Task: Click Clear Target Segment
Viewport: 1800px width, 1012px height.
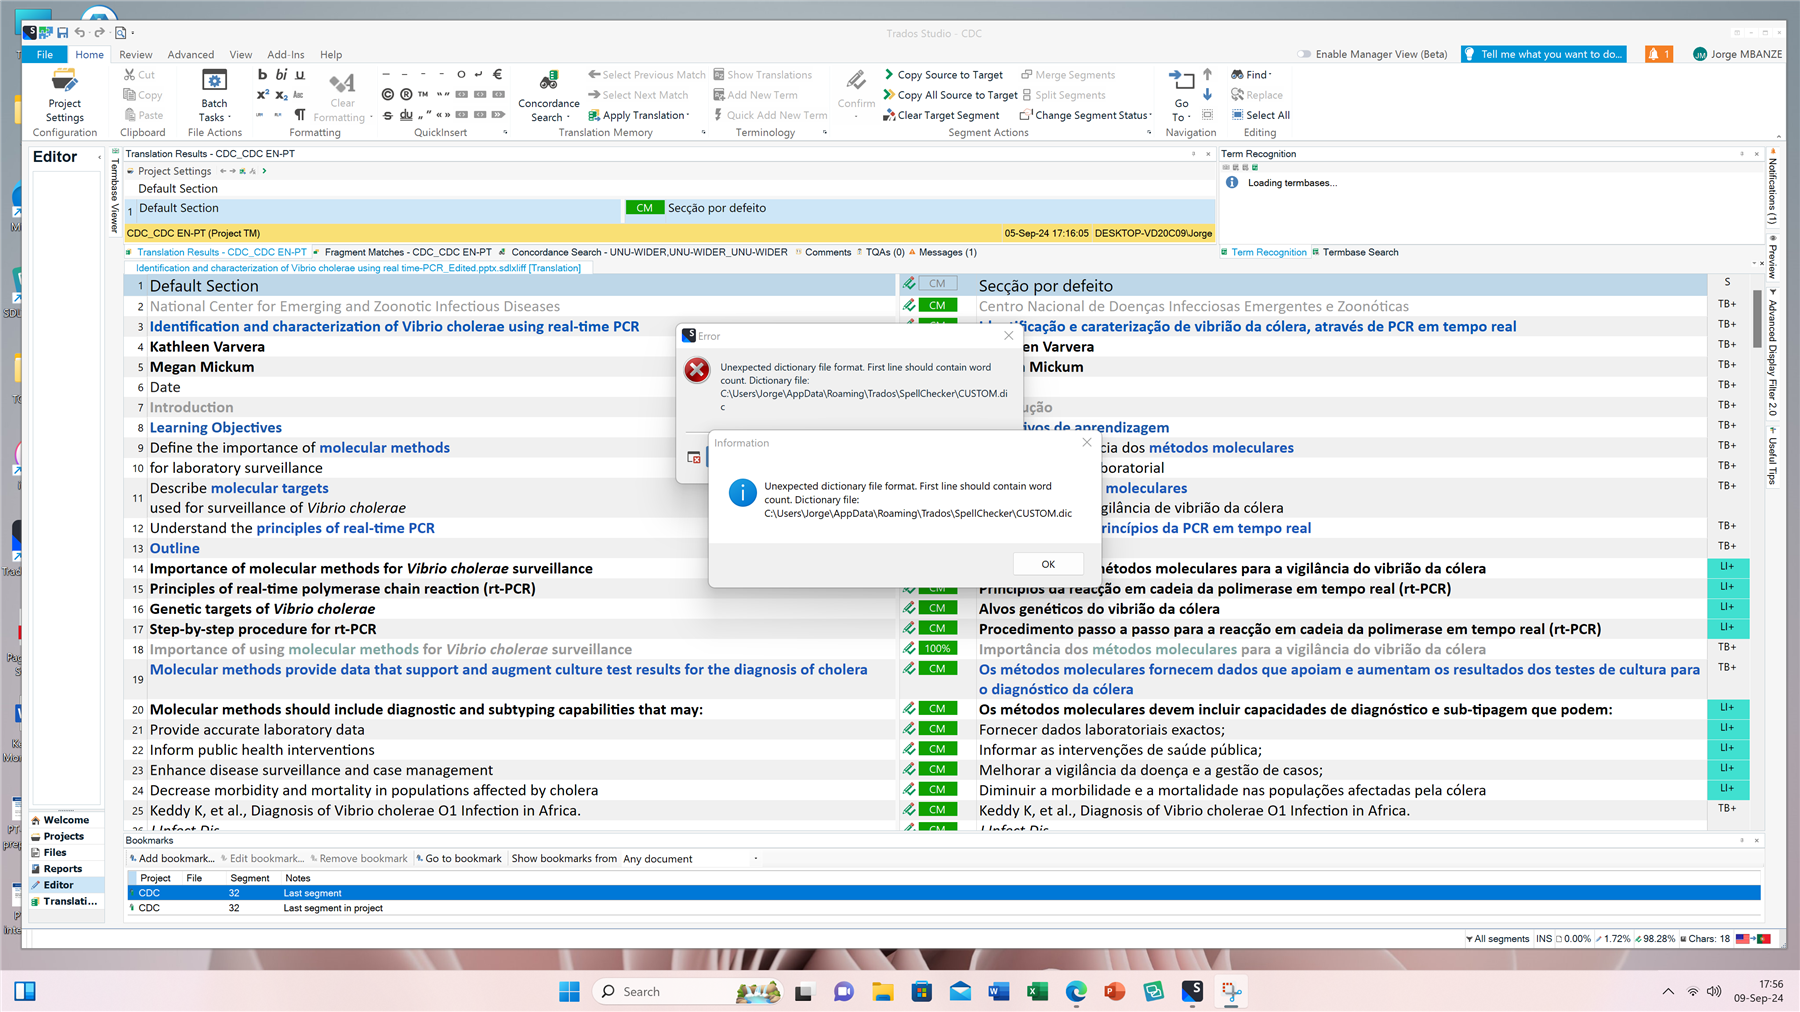Action: tap(940, 115)
